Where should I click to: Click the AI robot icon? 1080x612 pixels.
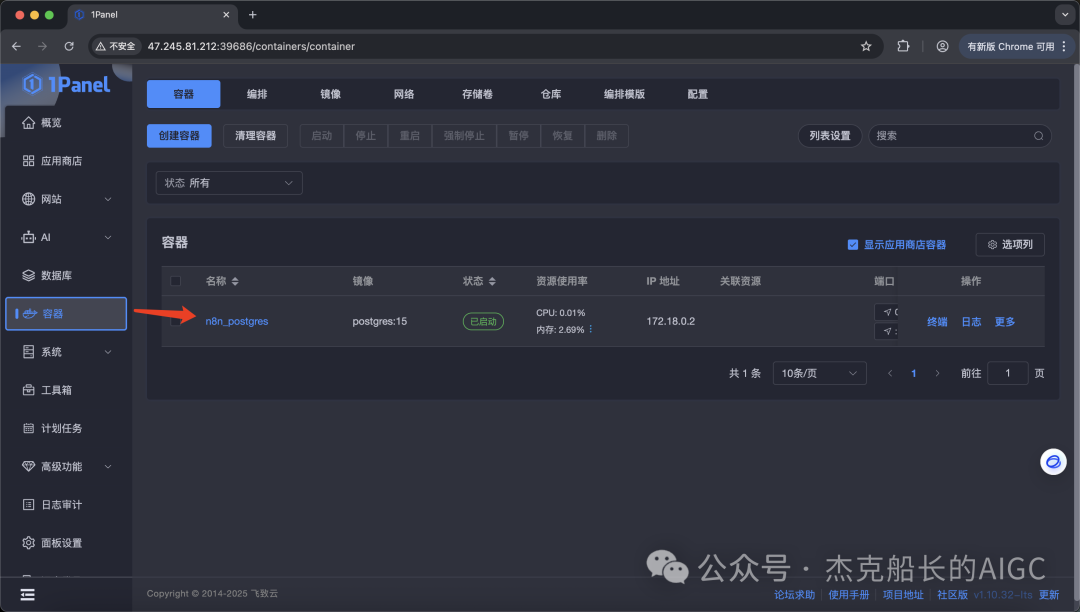(28, 238)
